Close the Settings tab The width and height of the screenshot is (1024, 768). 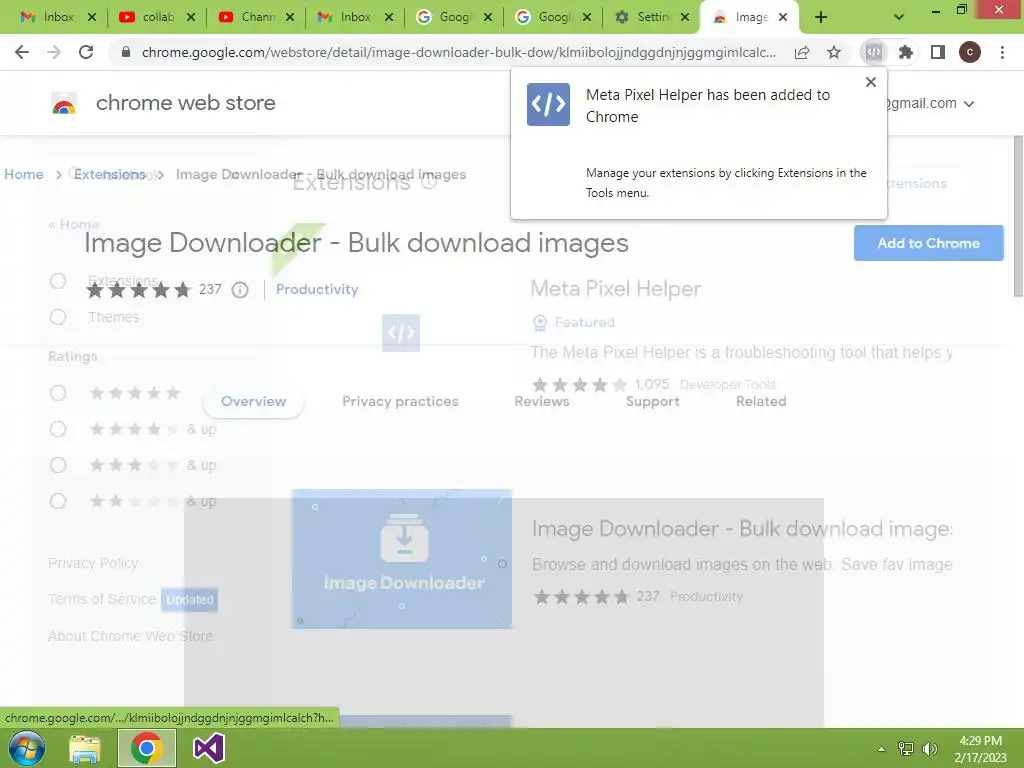685,17
